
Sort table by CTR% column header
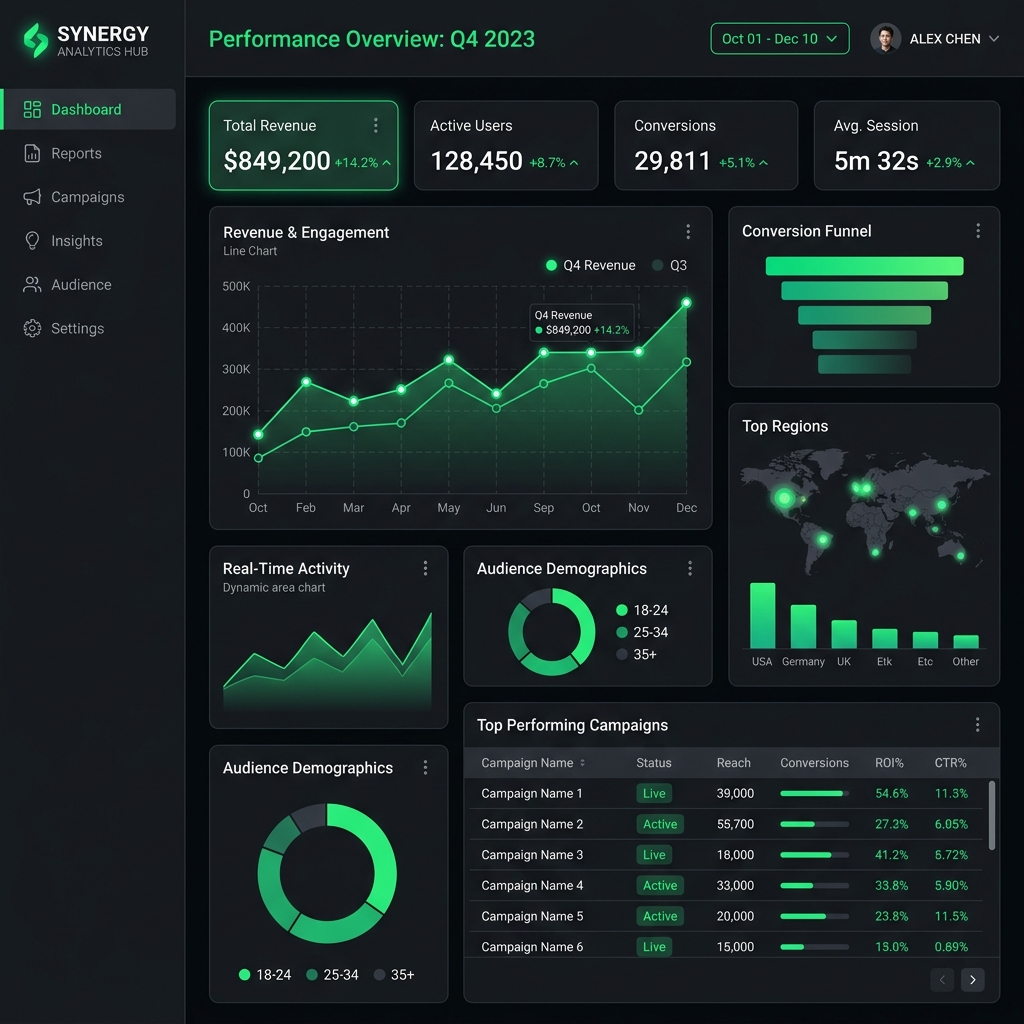point(950,763)
